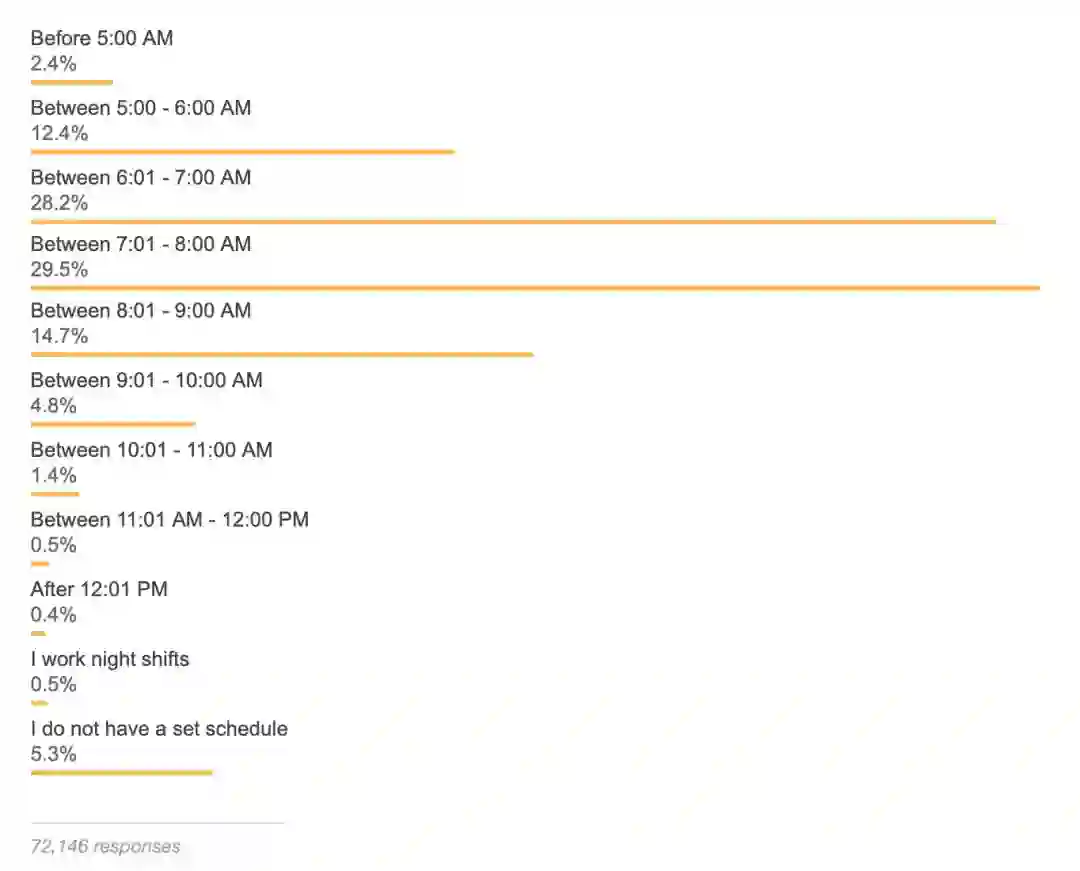Select the "Between 5:00 - 6:00 AM" label
Viewport: 1080px width, 871px height.
click(140, 108)
